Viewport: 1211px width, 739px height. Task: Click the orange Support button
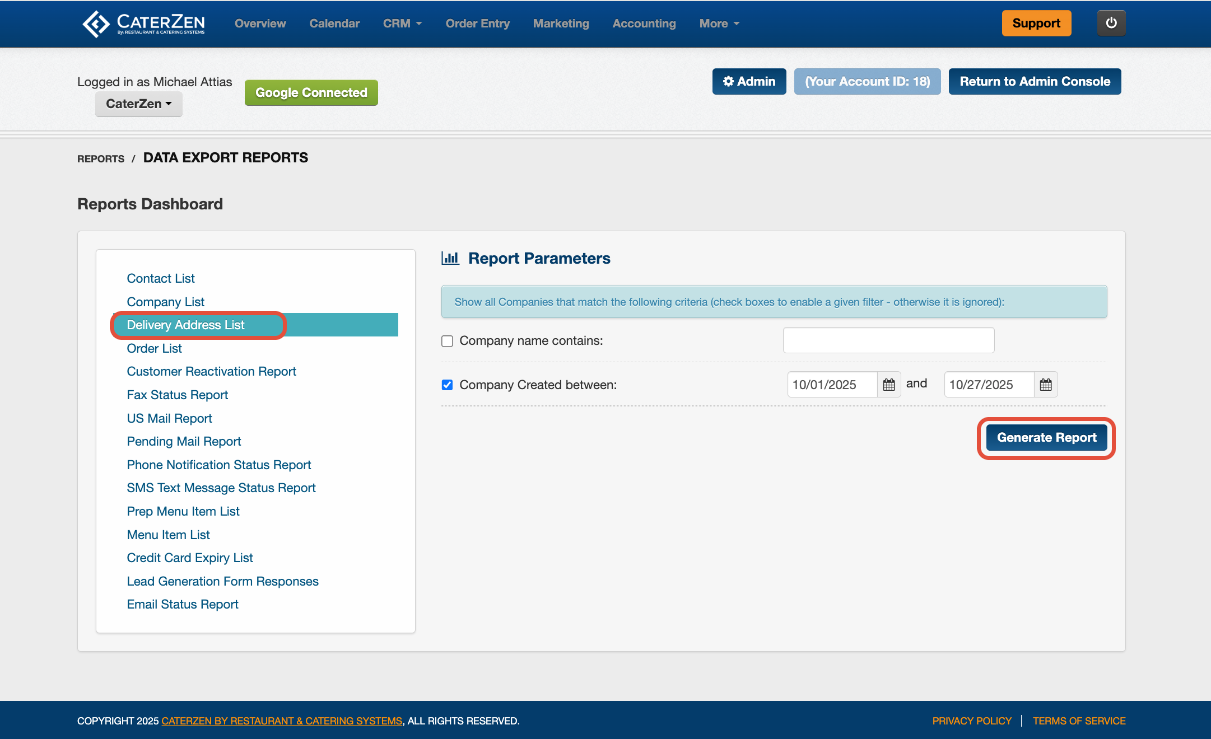click(1036, 23)
